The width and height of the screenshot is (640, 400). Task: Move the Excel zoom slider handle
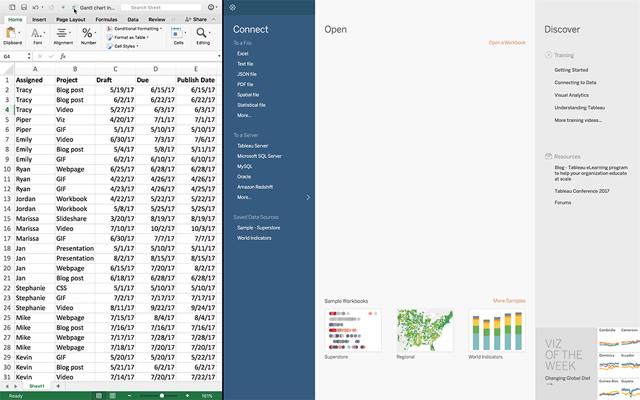(x=162, y=396)
